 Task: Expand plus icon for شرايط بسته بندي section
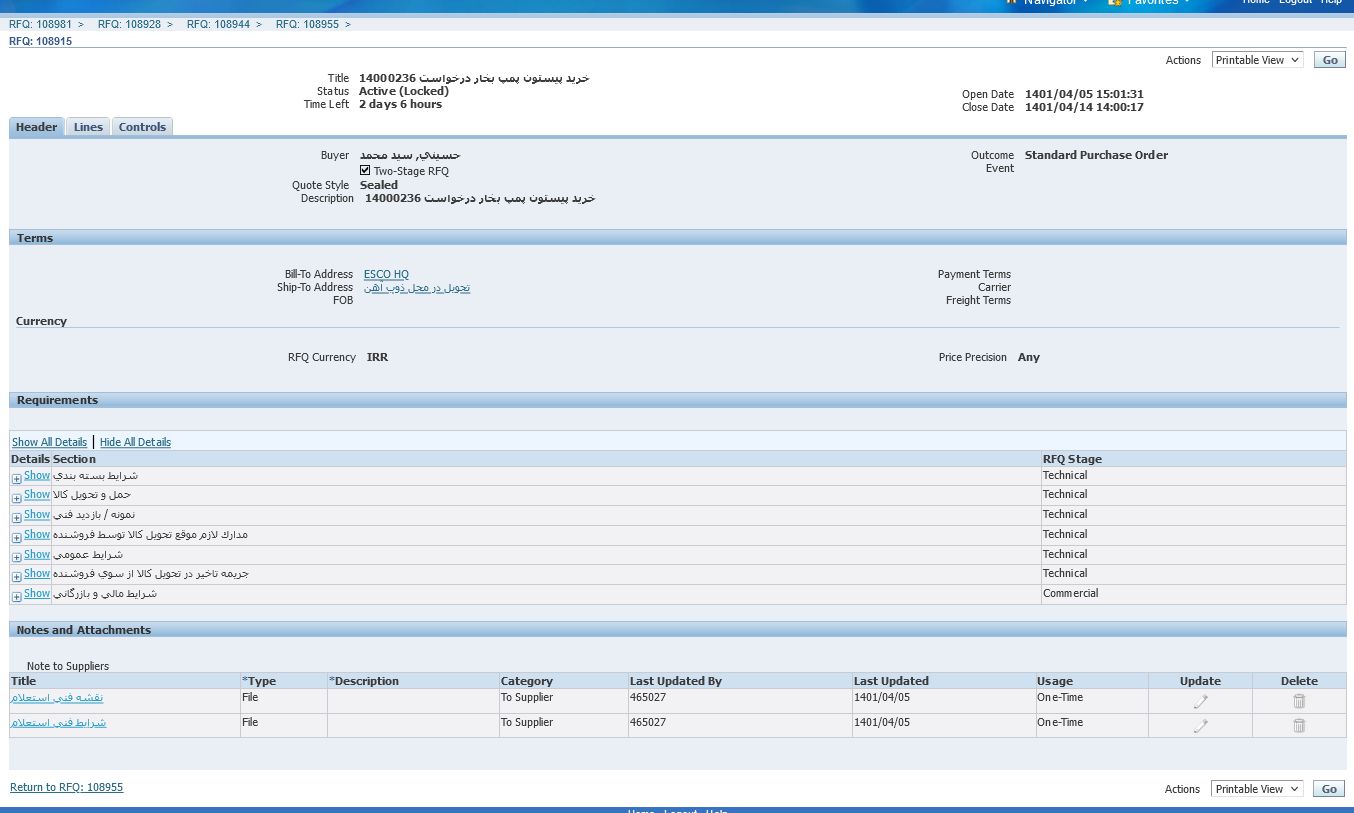coord(17,479)
